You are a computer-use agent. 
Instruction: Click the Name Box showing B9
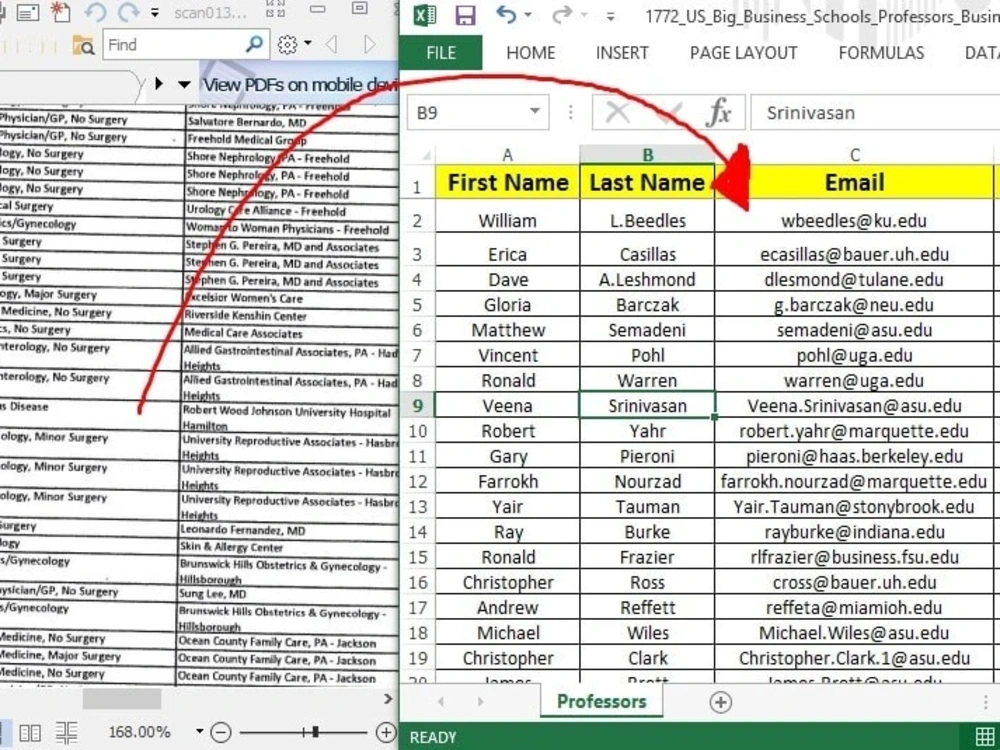469,113
